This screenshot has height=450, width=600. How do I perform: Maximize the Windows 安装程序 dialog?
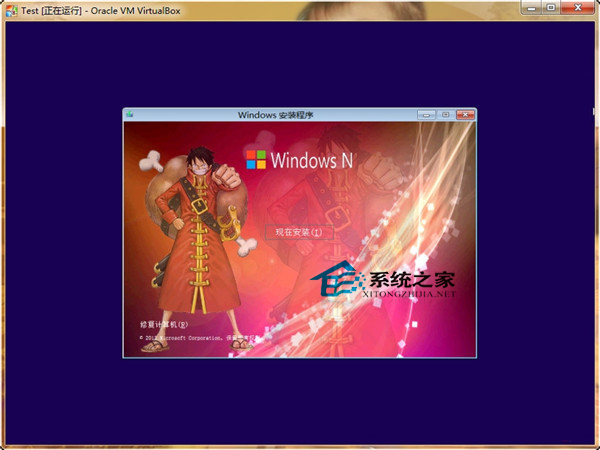point(445,114)
